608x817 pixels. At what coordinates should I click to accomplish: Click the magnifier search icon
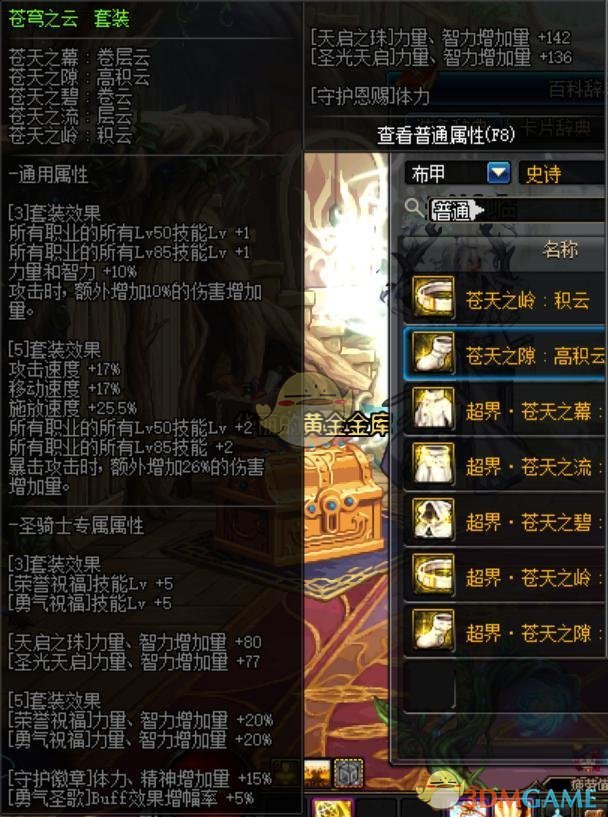tap(414, 208)
